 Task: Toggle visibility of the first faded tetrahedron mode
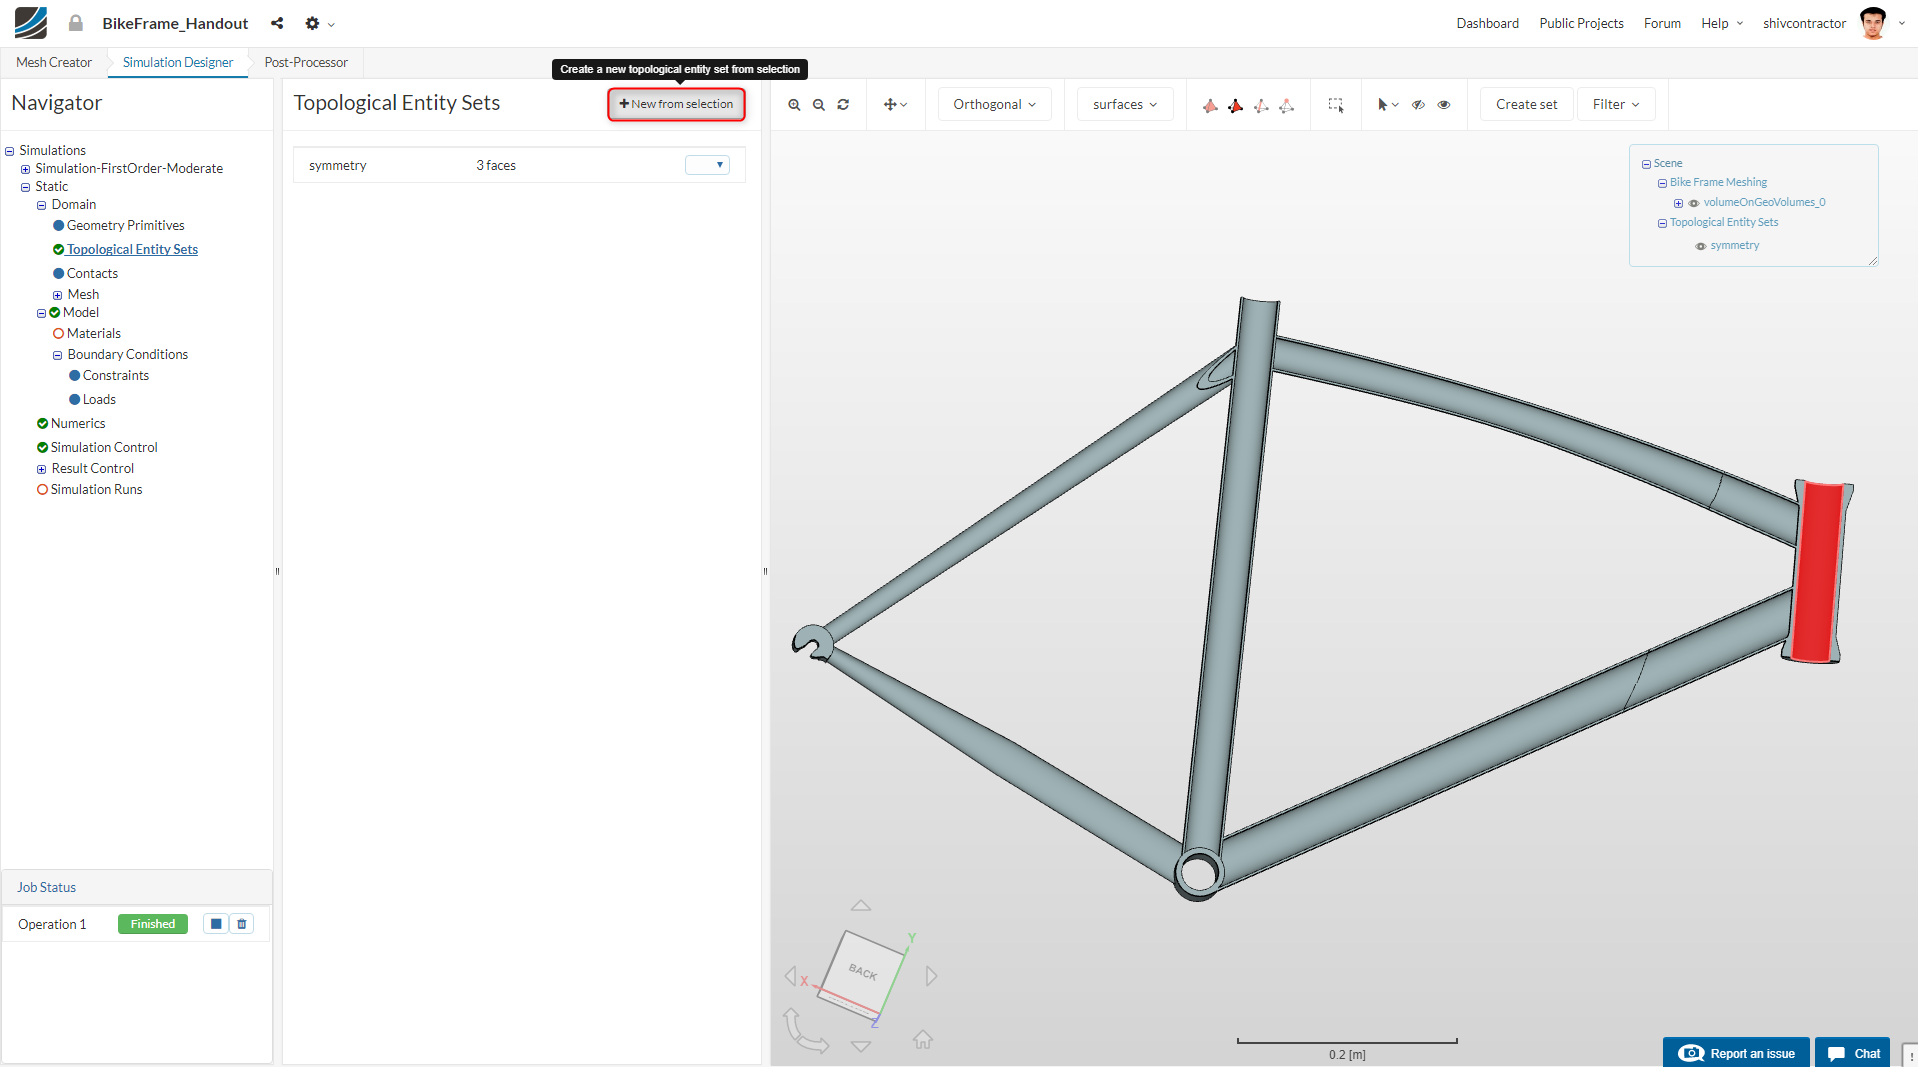point(1209,104)
